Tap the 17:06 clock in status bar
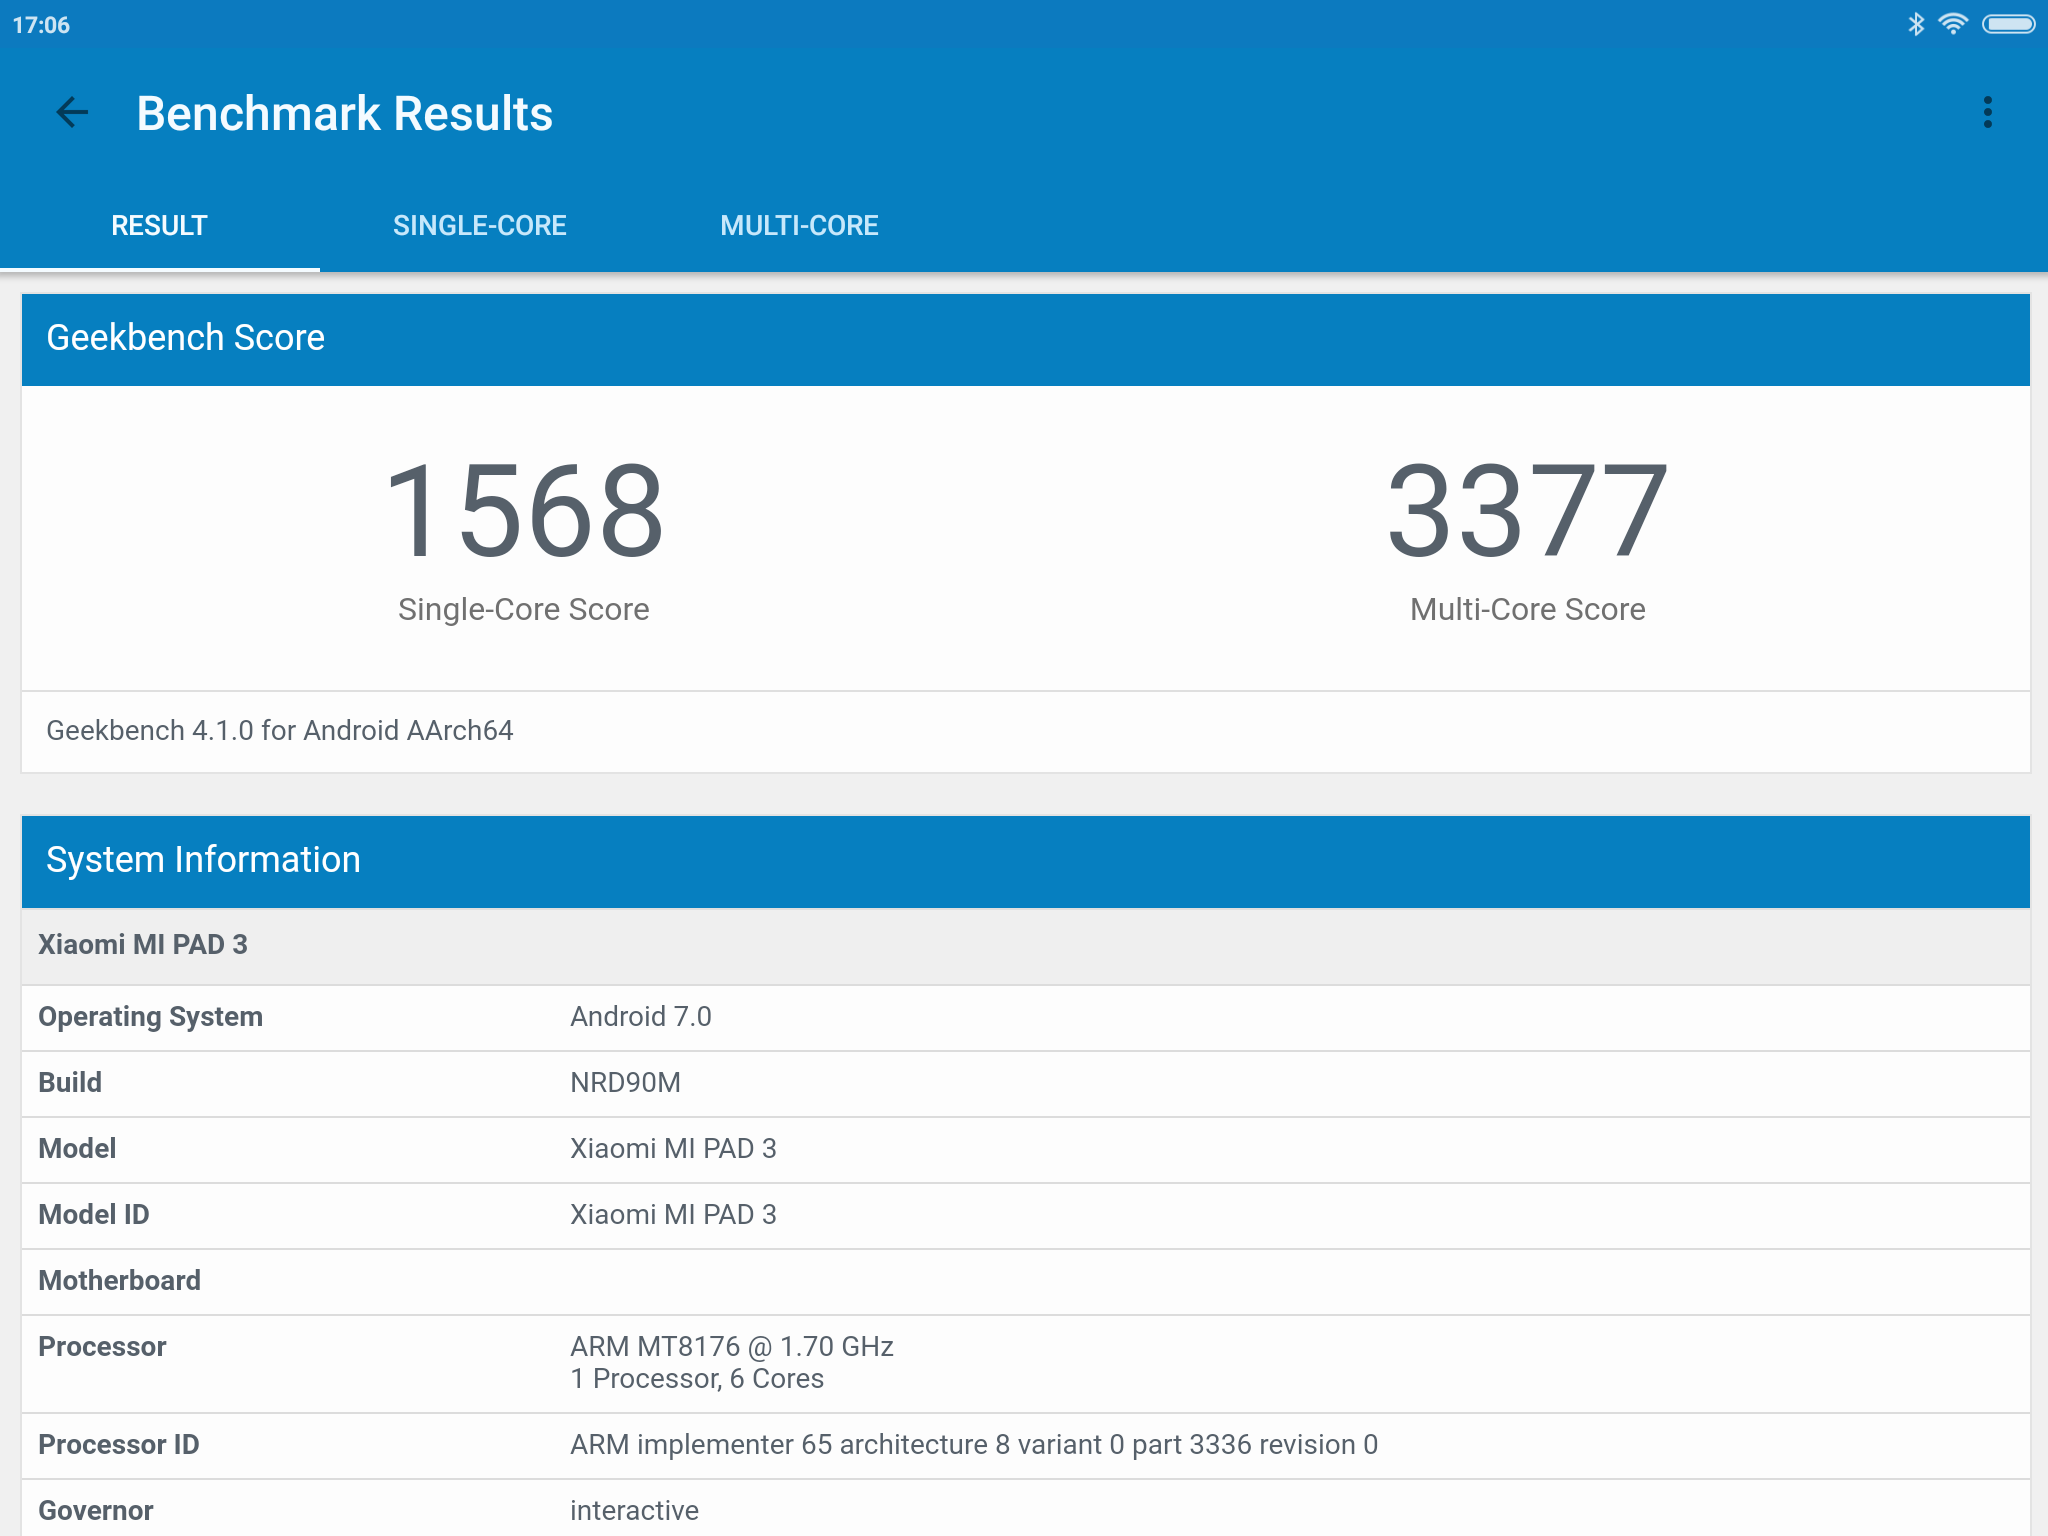 [41, 25]
